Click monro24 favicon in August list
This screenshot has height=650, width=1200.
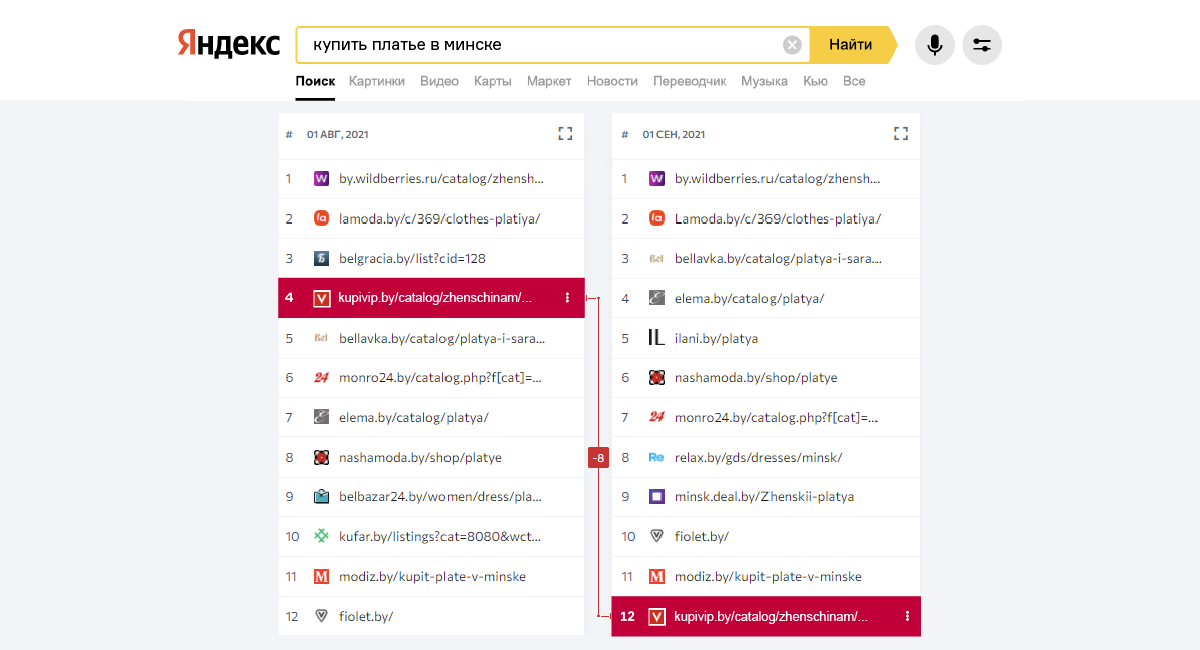(321, 378)
